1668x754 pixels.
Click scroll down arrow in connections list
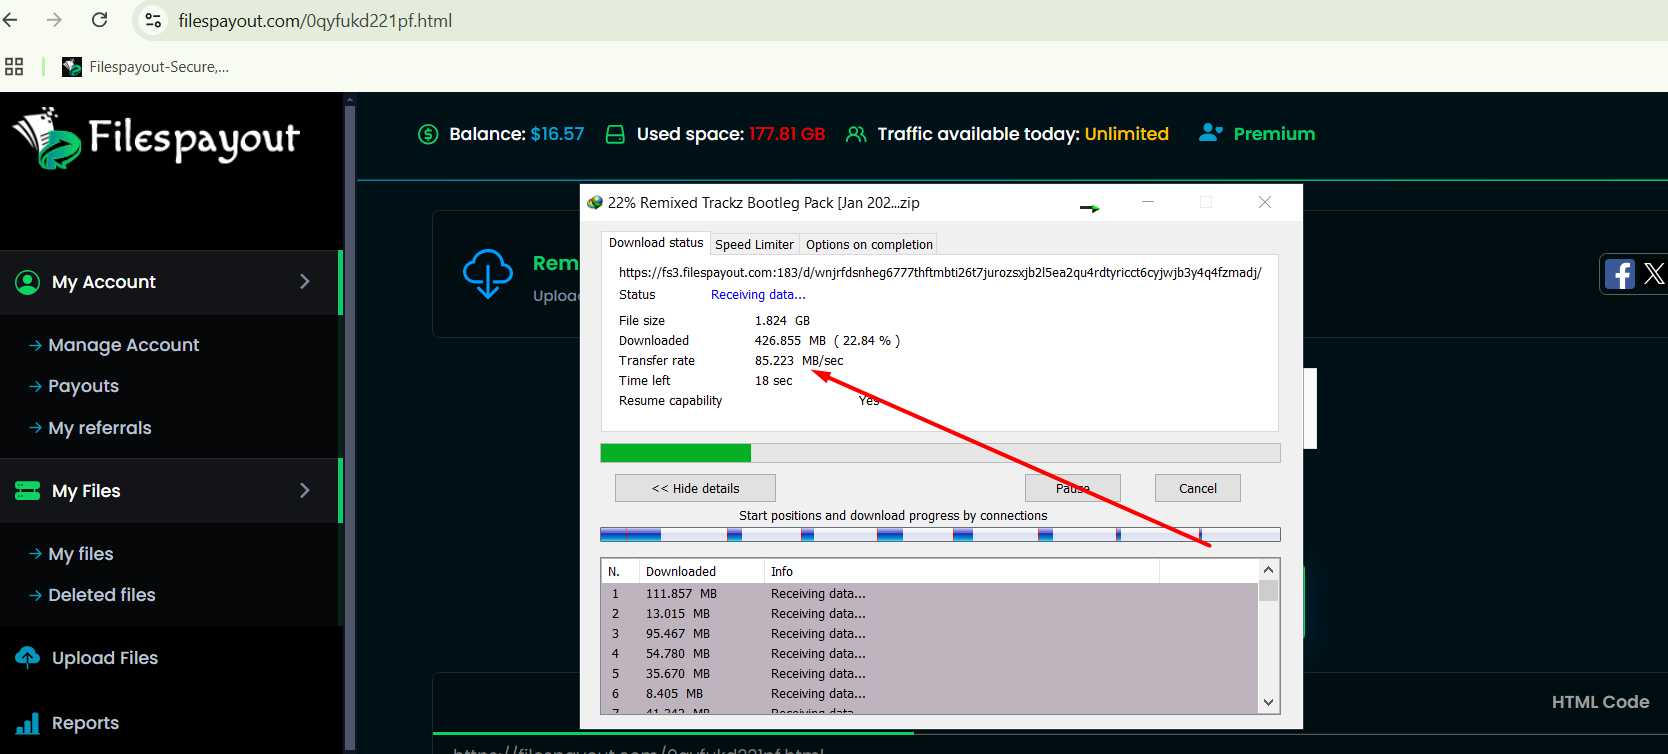[1268, 702]
